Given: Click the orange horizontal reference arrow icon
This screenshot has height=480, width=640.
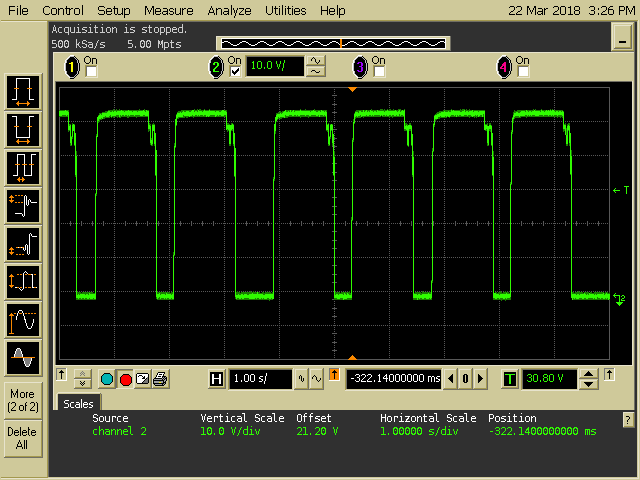Looking at the screenshot, I should (334, 374).
